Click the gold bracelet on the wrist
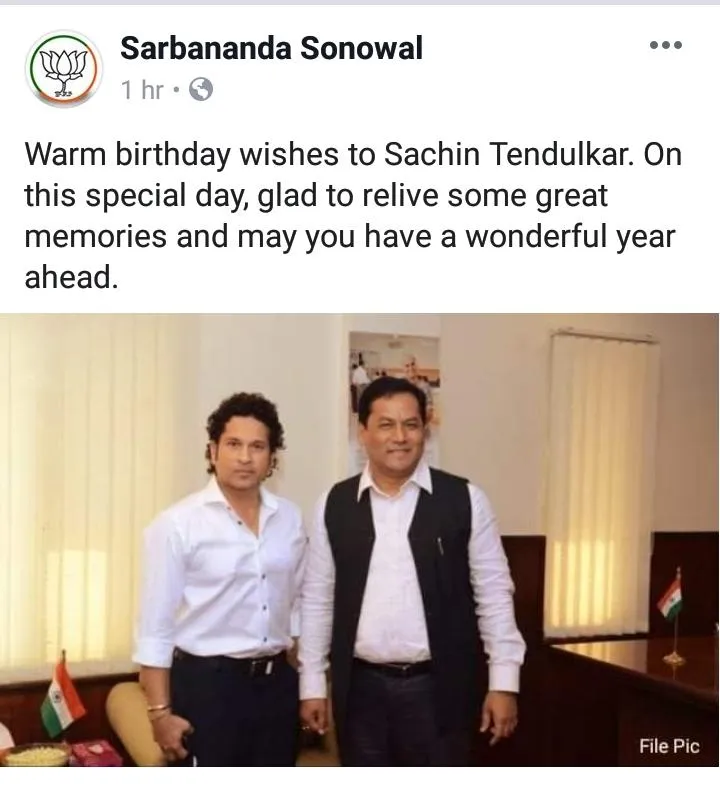 coord(158,708)
